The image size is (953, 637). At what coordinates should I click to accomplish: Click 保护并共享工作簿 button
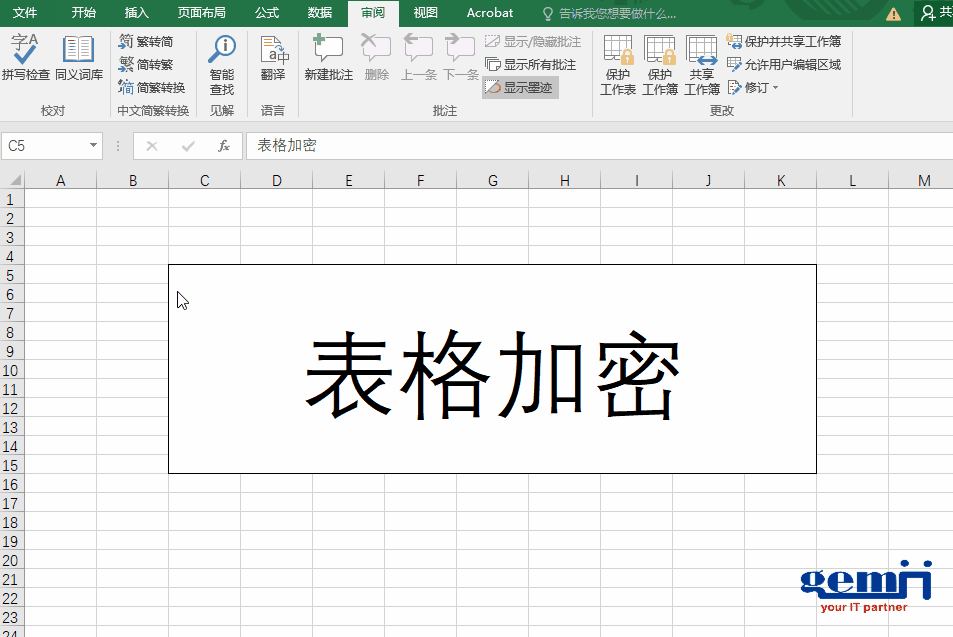click(x=786, y=41)
